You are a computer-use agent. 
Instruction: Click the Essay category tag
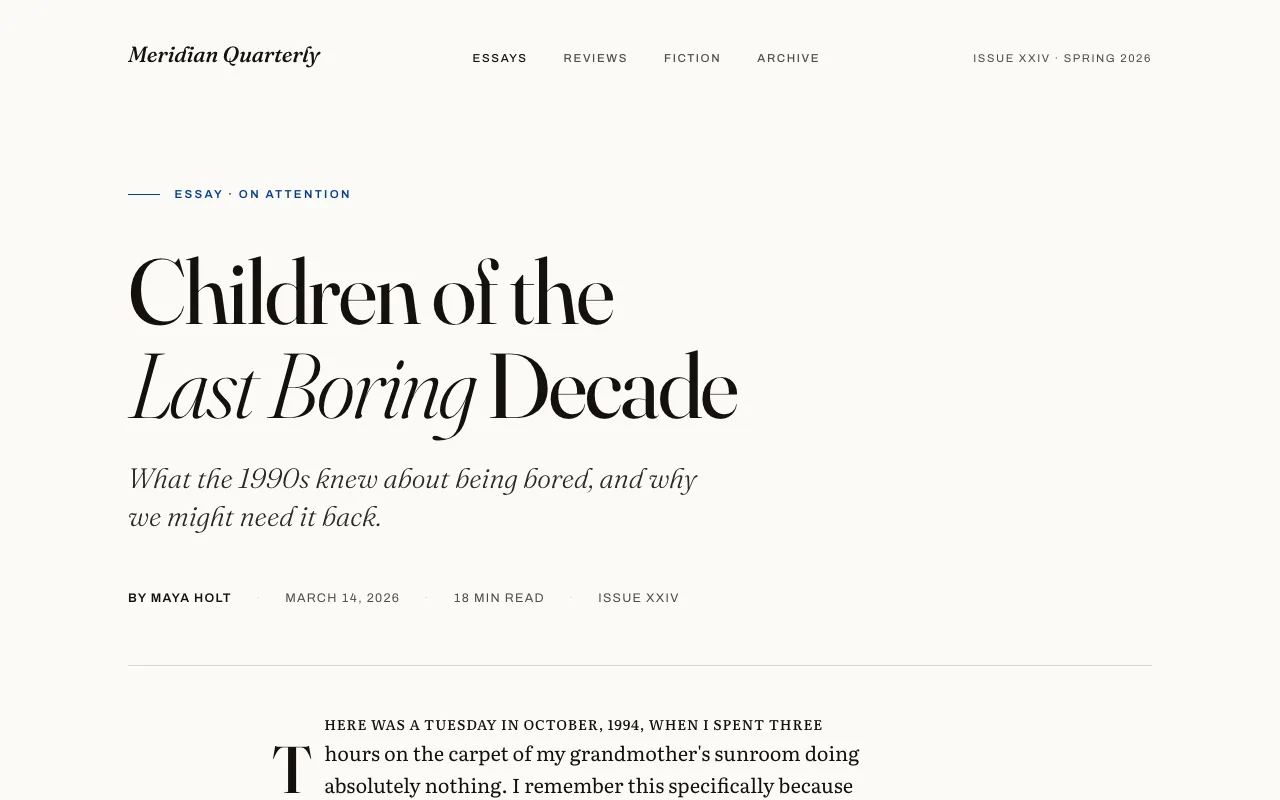tap(198, 194)
